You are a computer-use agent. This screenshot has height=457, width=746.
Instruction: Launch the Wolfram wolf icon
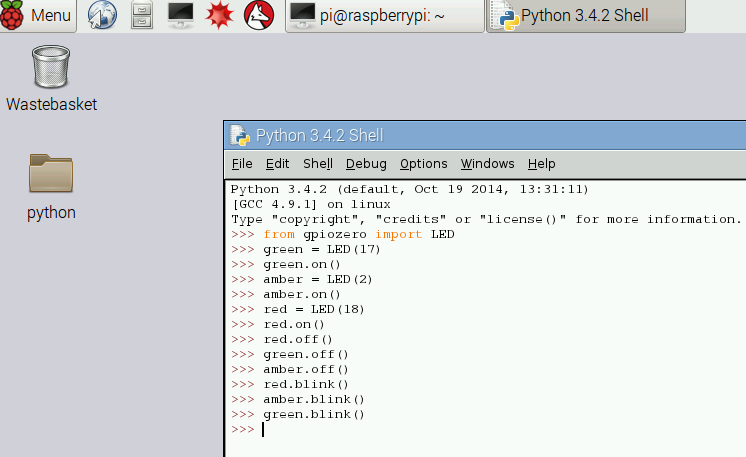(x=258, y=16)
